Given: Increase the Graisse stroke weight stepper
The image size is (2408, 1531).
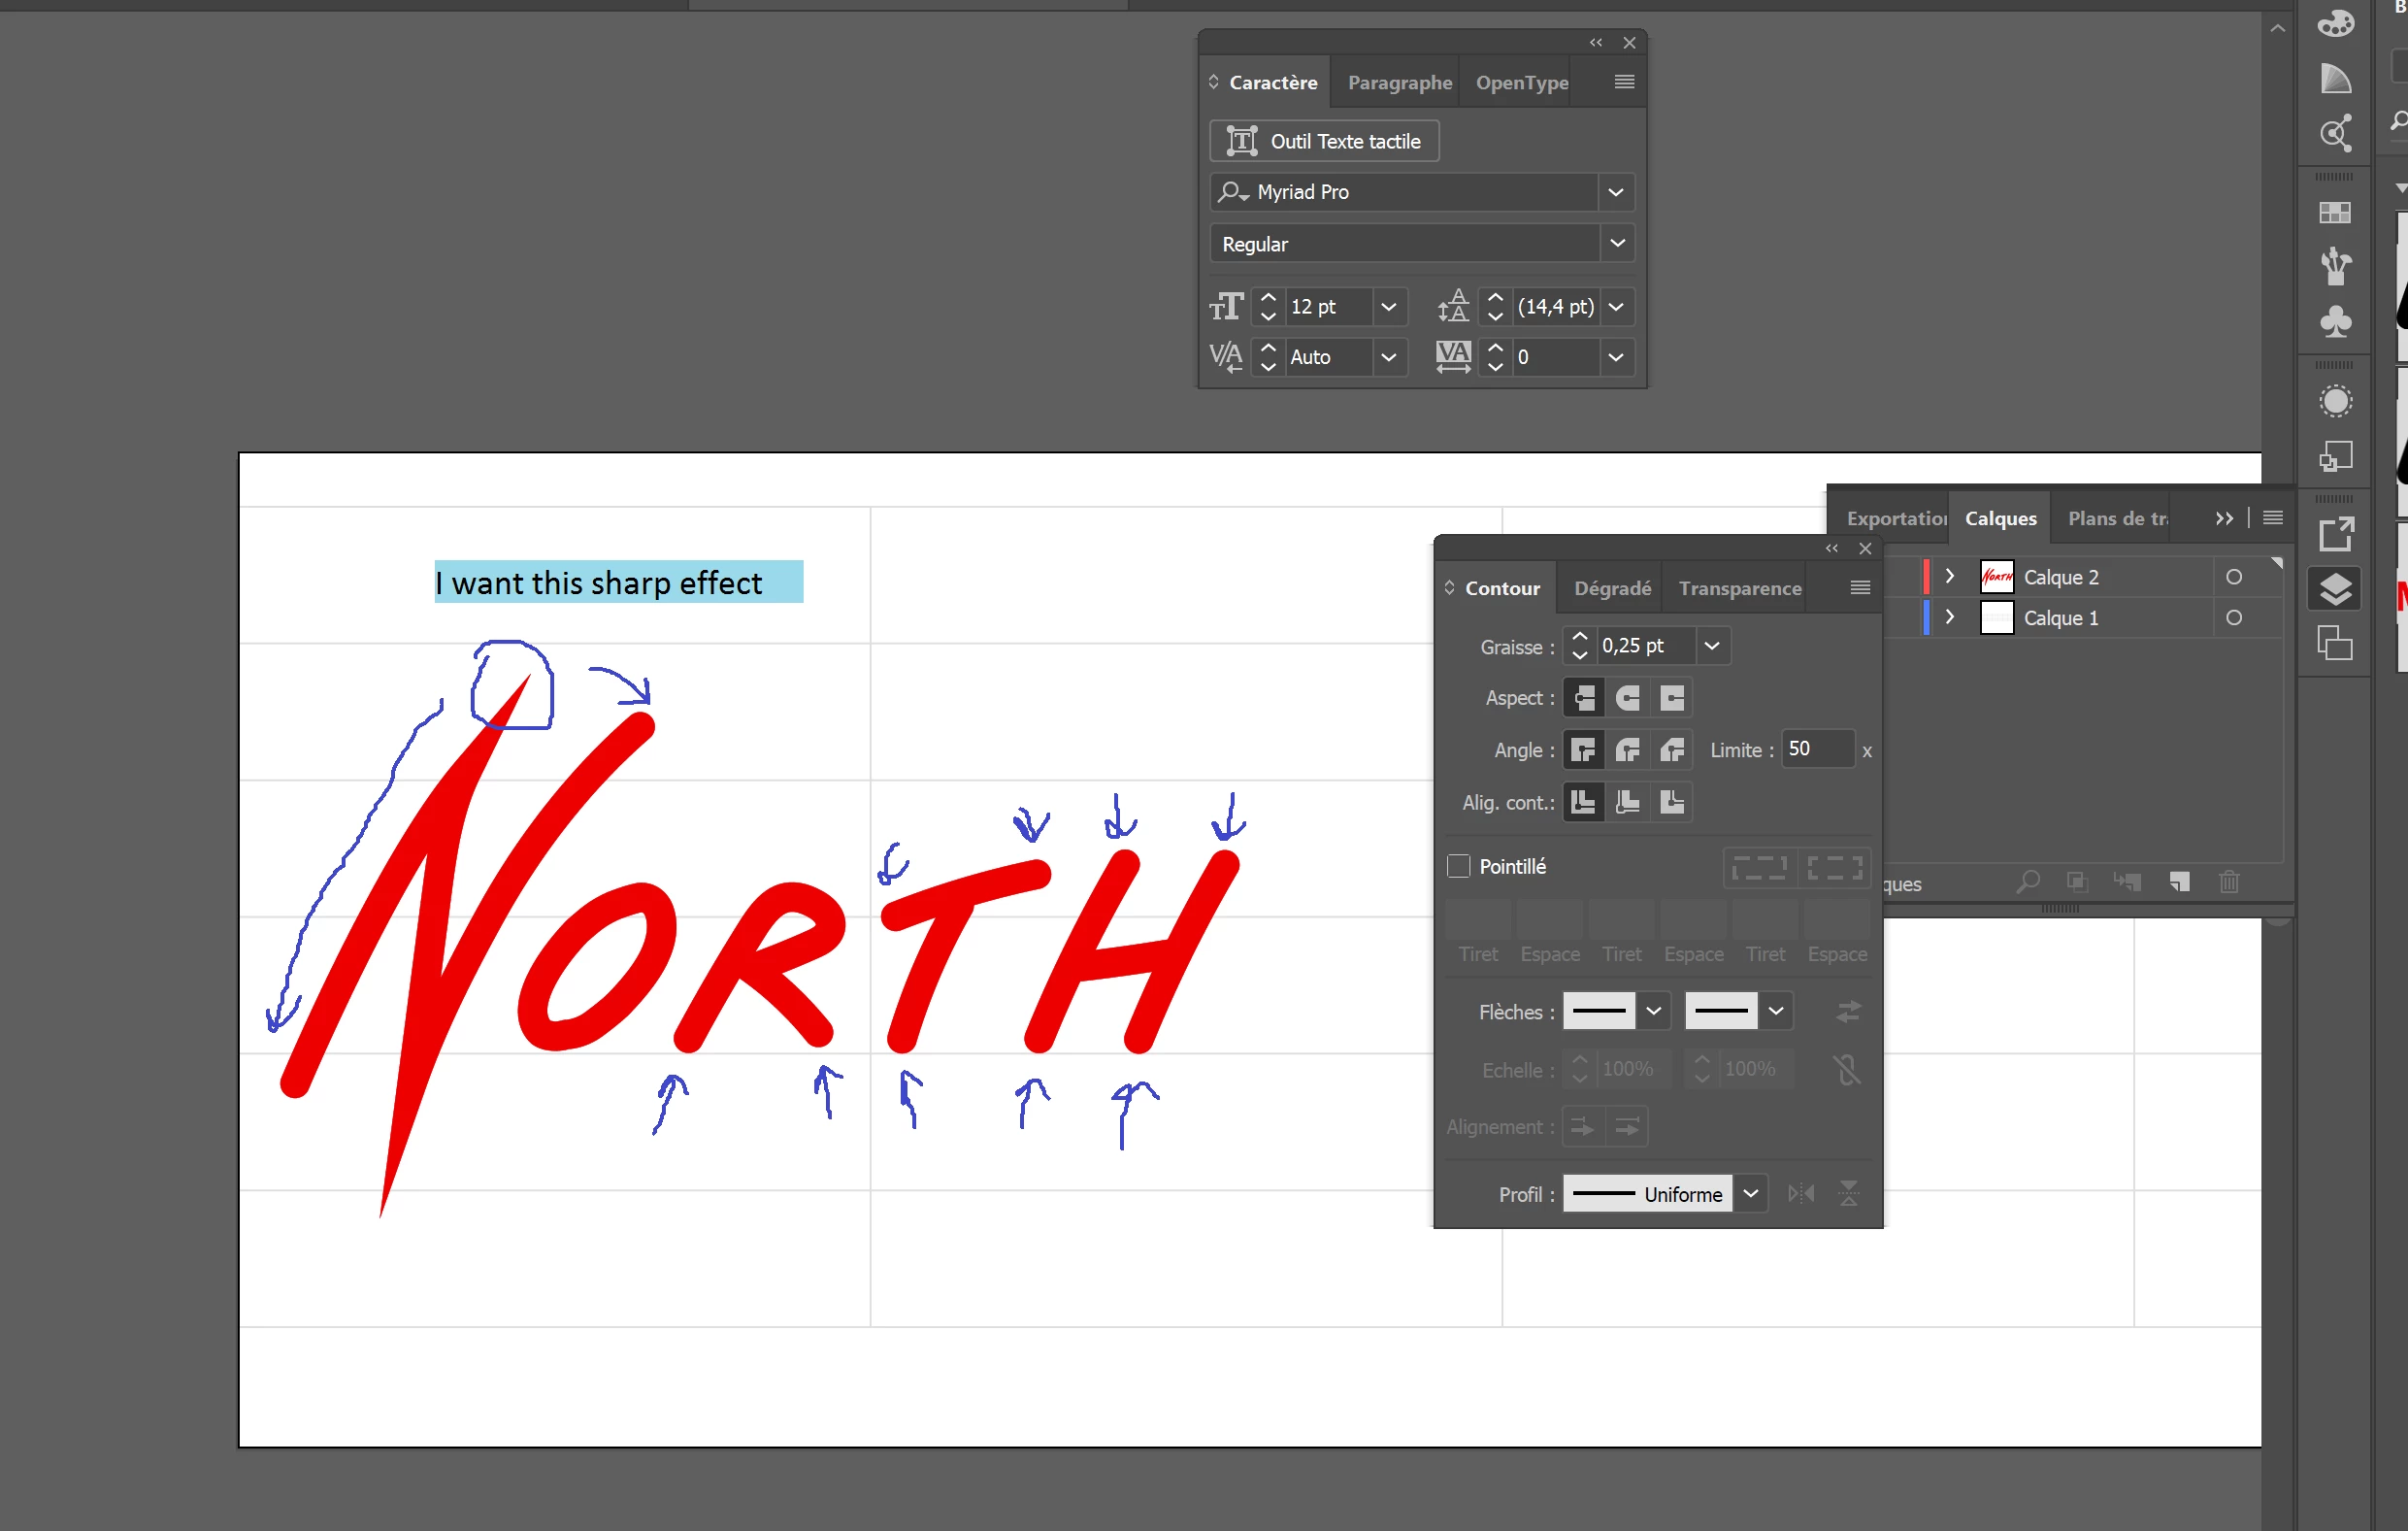Looking at the screenshot, I should (x=1579, y=637).
